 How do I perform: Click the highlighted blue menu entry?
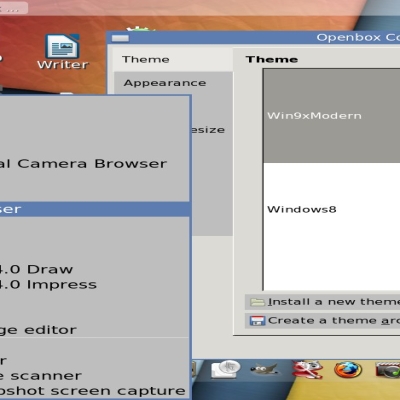tap(95, 209)
